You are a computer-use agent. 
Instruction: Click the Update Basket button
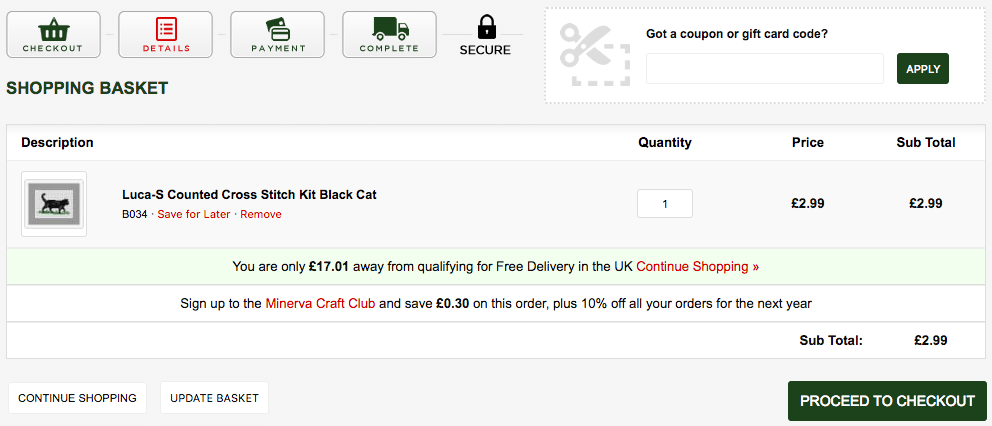click(214, 398)
